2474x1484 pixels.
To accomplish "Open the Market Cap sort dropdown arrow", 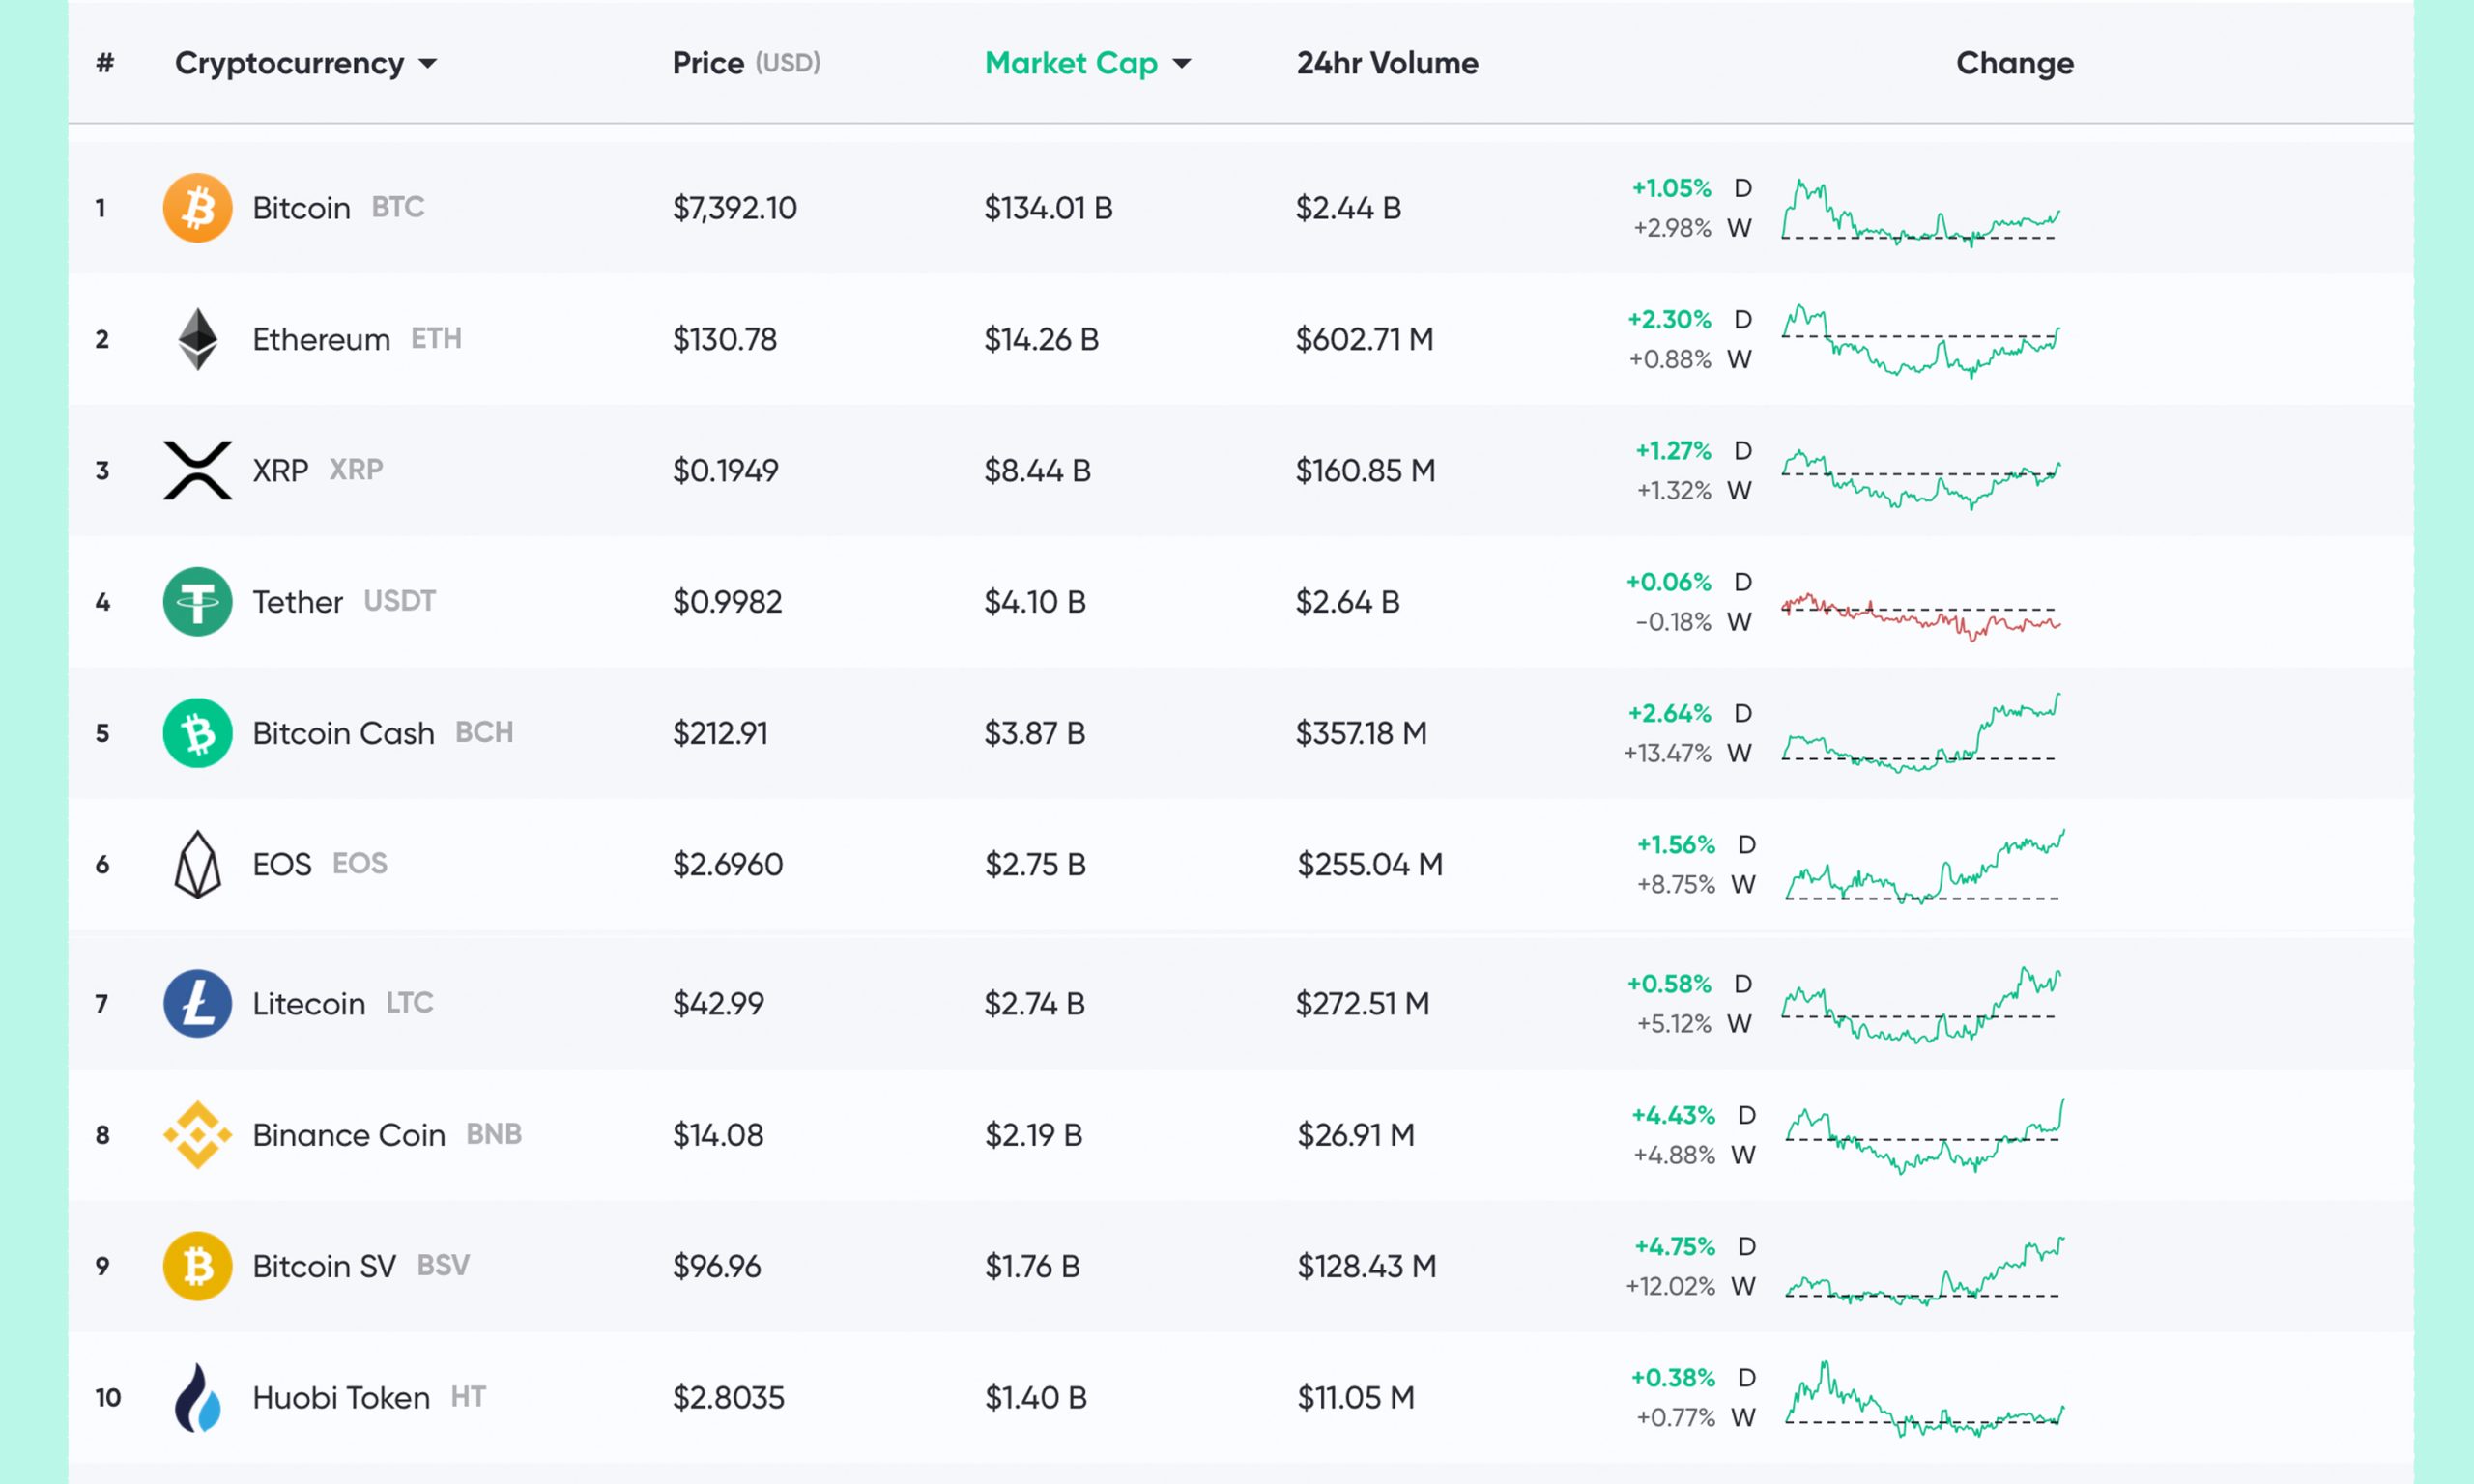I will pos(1182,64).
